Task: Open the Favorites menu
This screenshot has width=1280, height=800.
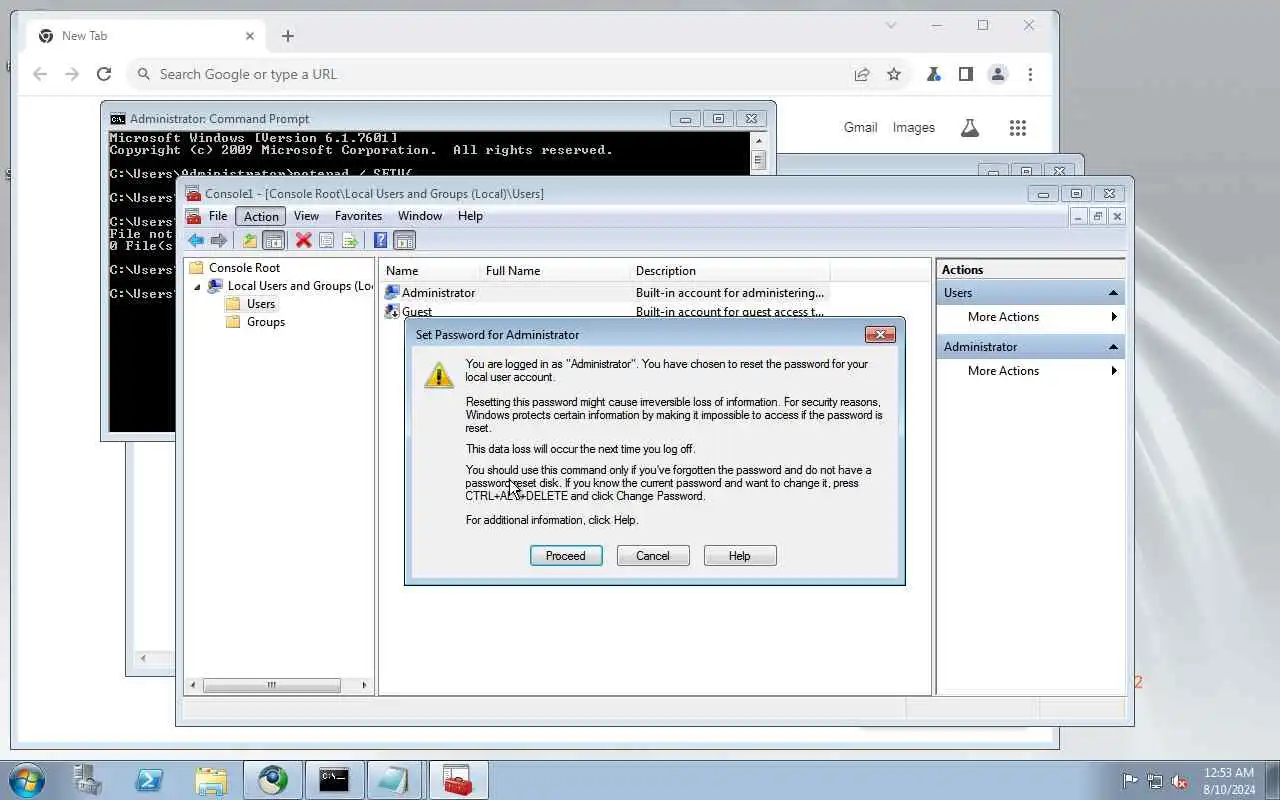Action: [x=358, y=216]
